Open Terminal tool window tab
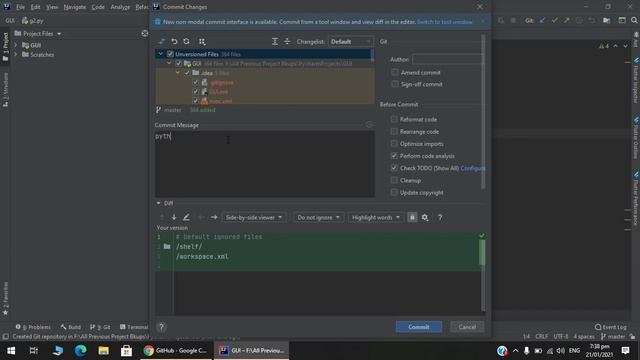Viewport: 640px width, 360px height. click(134, 327)
